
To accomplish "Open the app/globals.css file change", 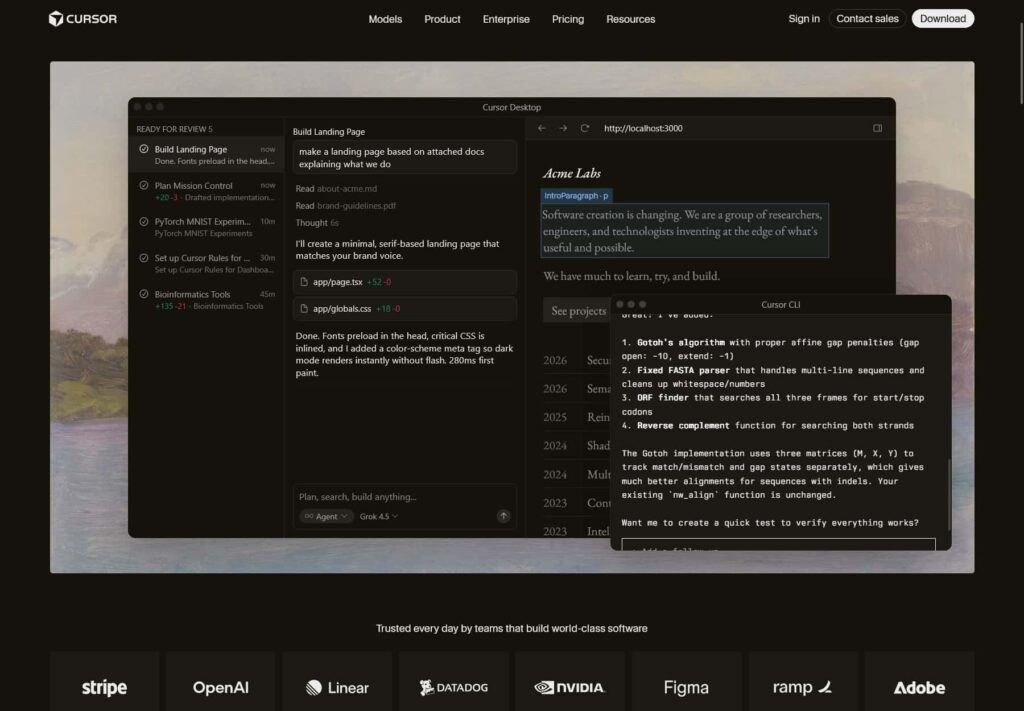I will tap(405, 309).
